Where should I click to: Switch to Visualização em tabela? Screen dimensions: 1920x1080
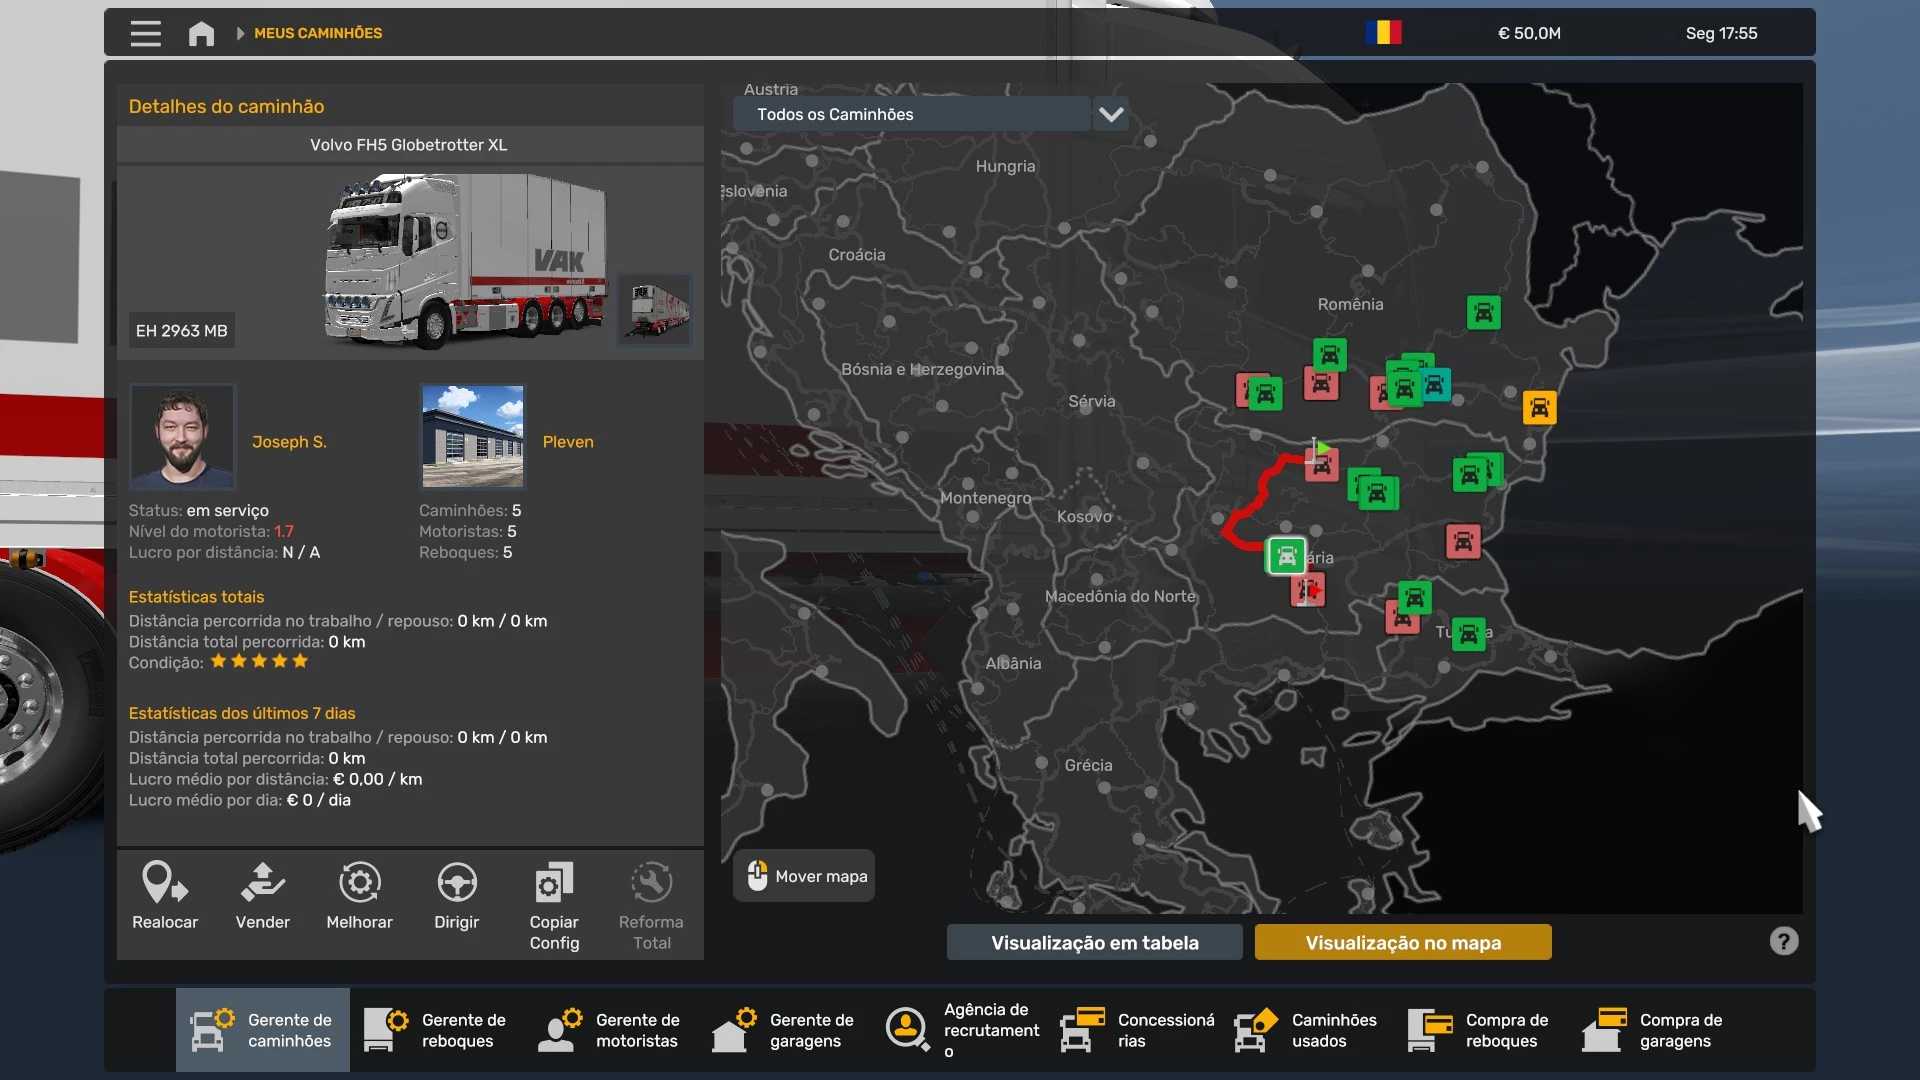1094,942
